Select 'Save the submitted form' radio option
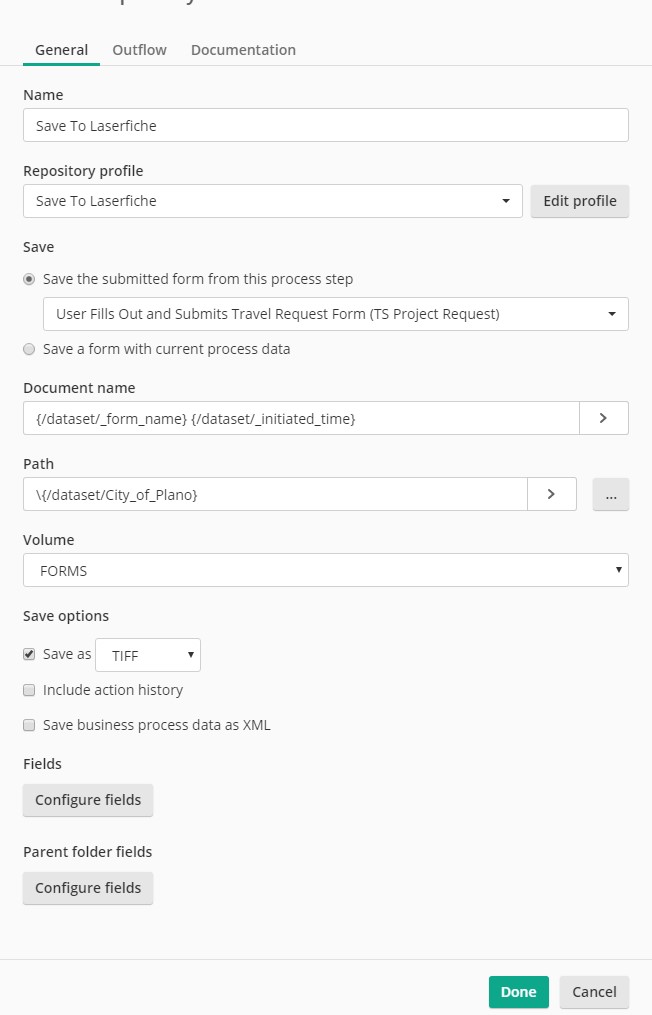 pyautogui.click(x=29, y=279)
